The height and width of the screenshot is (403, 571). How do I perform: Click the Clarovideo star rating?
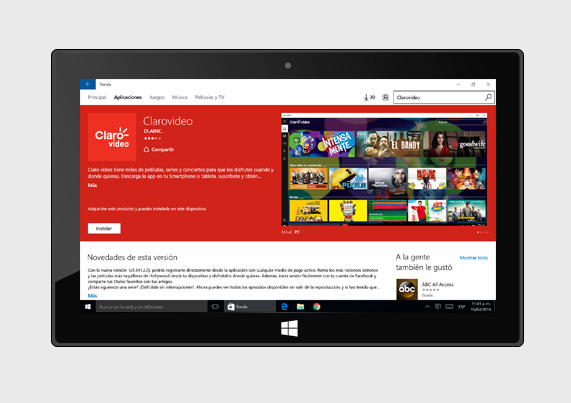pyautogui.click(x=152, y=138)
